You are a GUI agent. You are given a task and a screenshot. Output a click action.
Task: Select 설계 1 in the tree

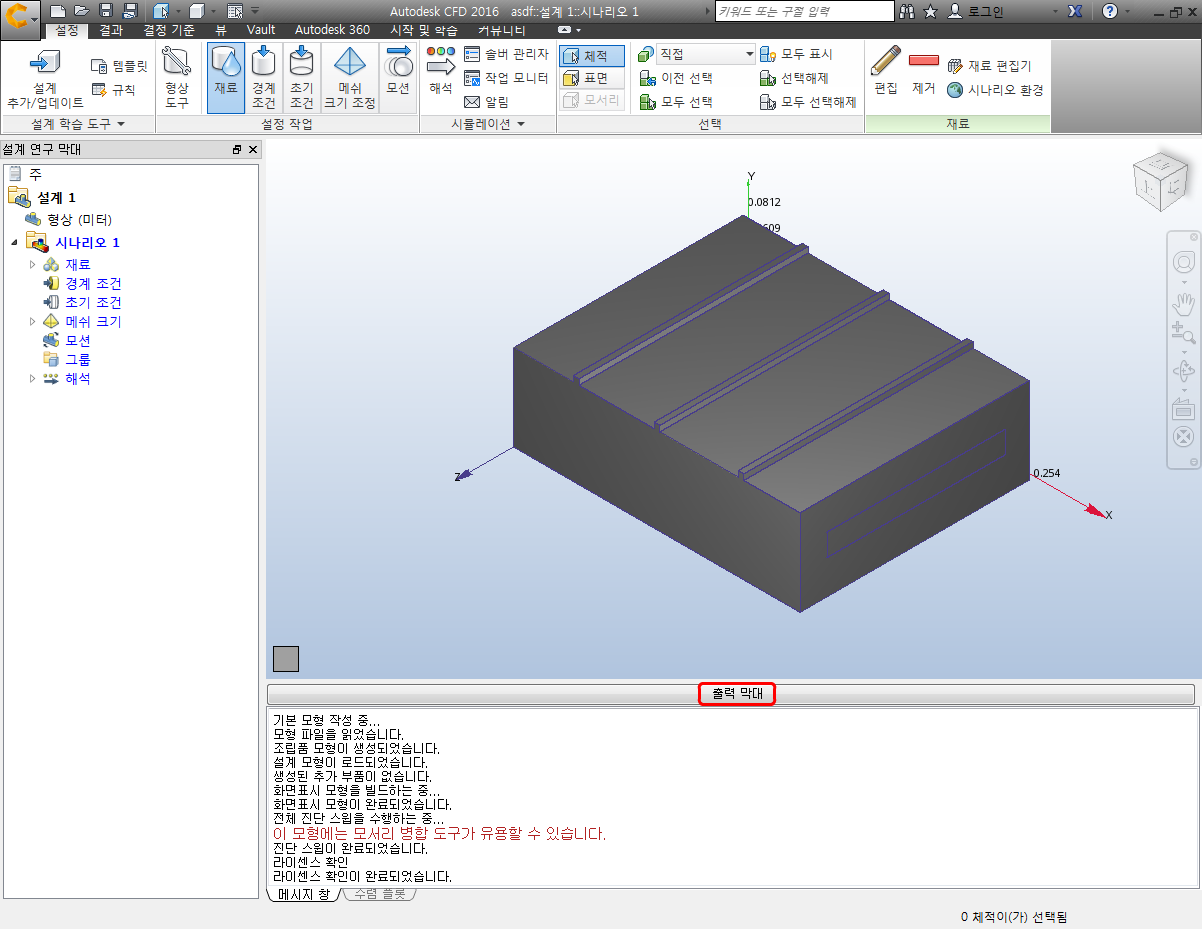coord(57,197)
